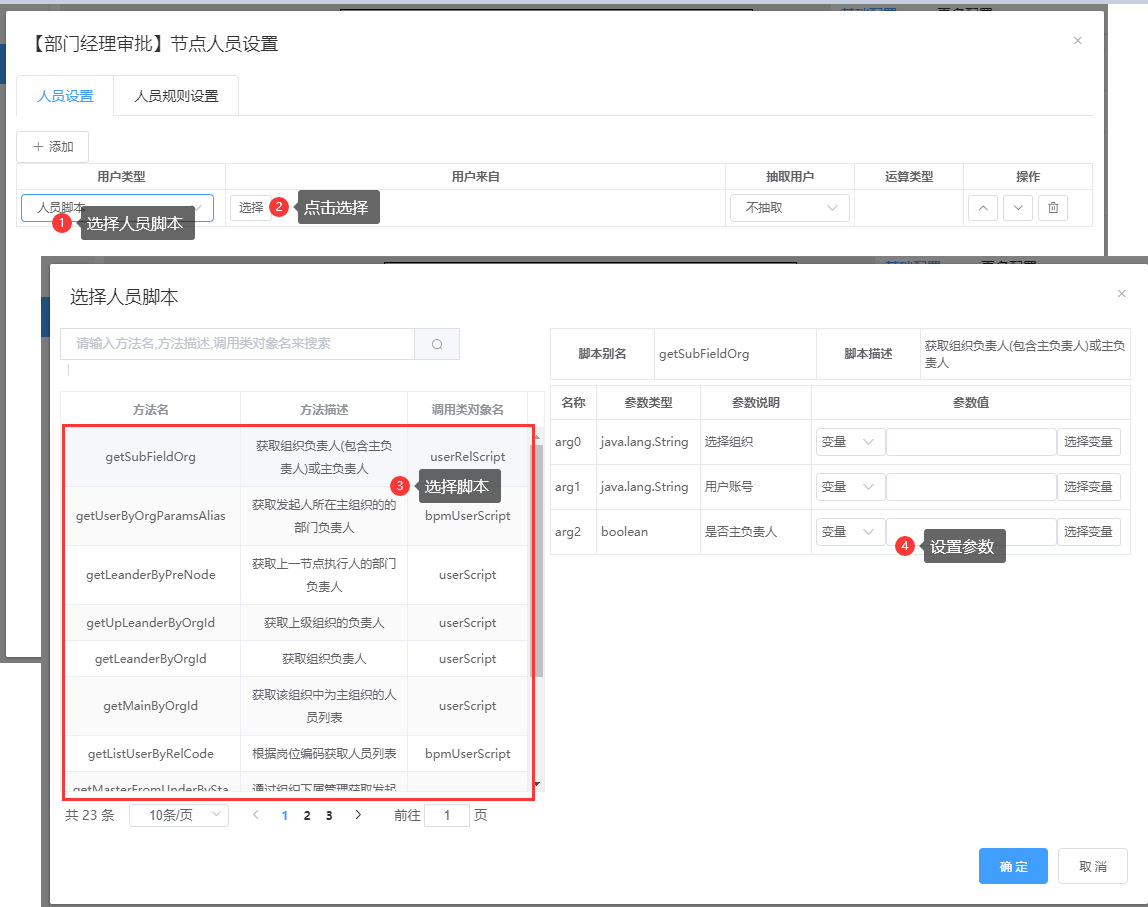Click the 添加 plus button
This screenshot has width=1148, height=907.
tap(53, 146)
